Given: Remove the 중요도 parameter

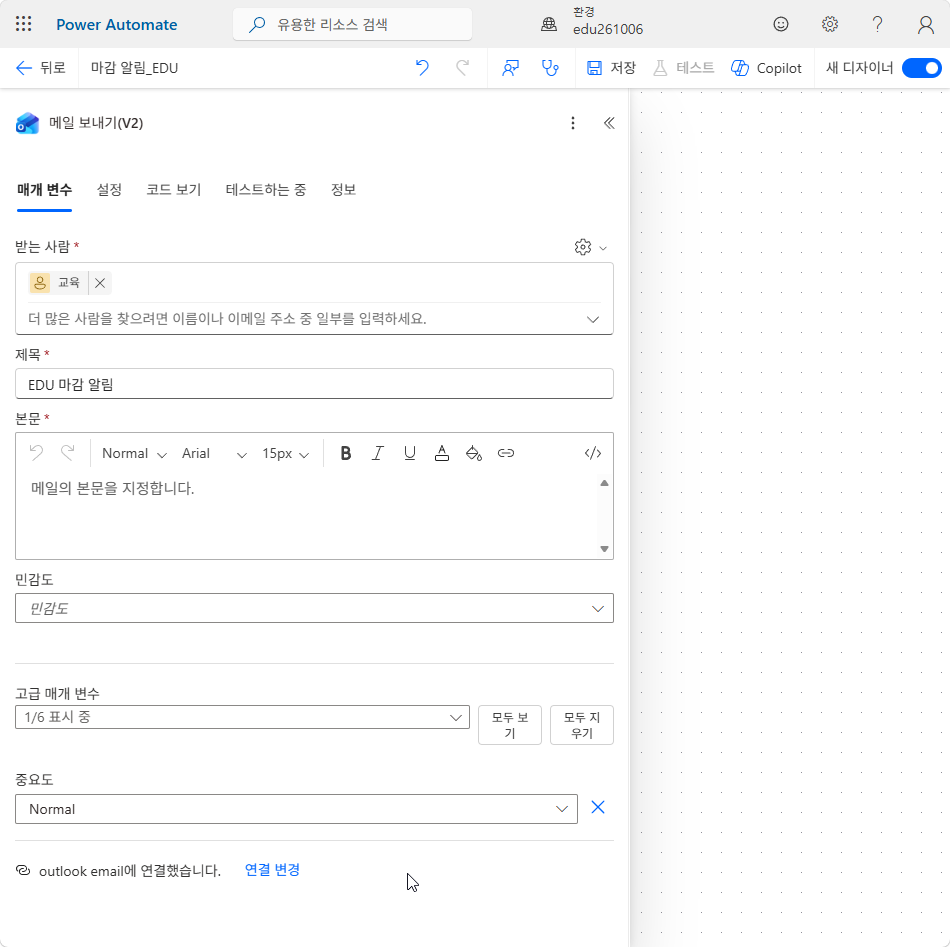Looking at the screenshot, I should click(x=598, y=807).
